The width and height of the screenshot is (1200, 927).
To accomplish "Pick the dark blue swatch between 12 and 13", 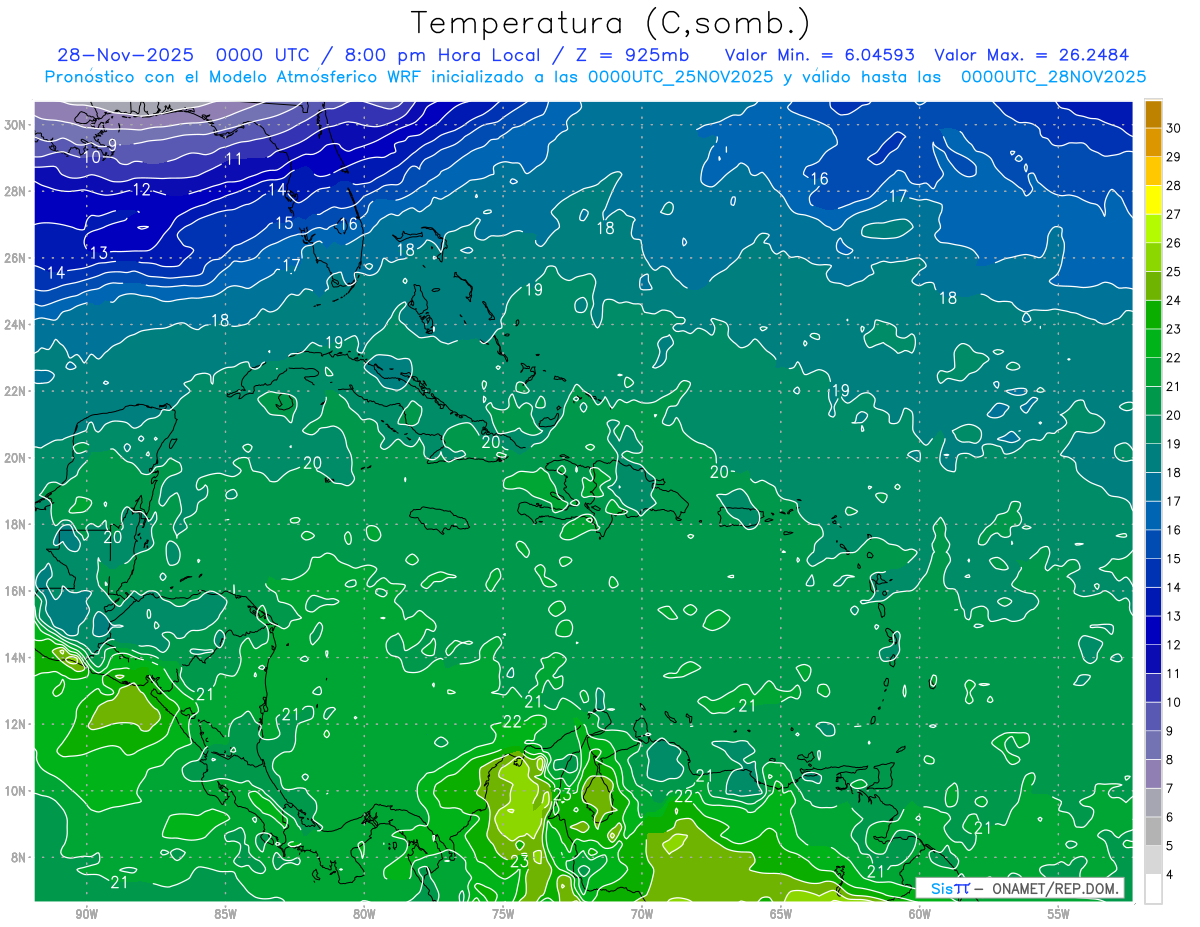I will [1153, 630].
